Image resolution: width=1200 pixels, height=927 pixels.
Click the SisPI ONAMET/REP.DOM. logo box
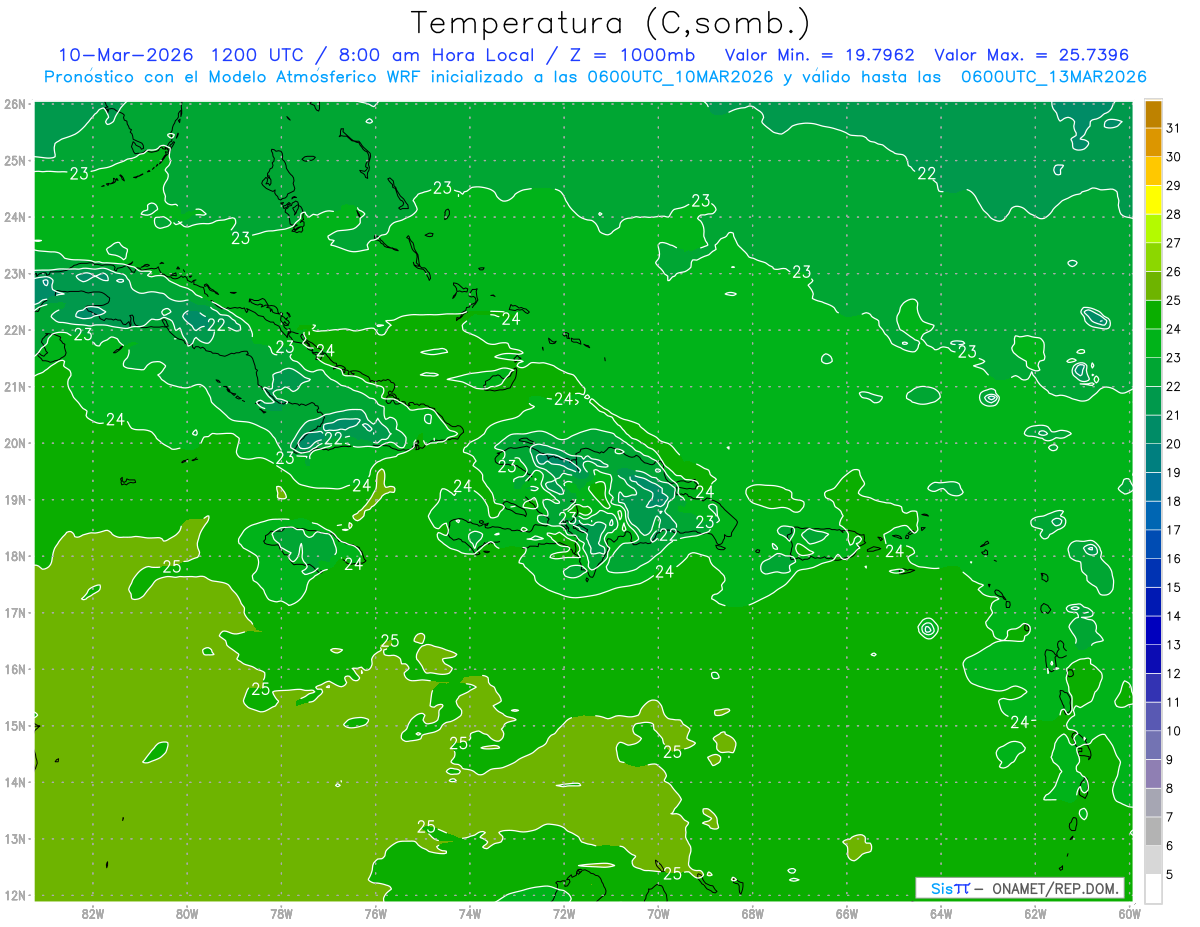[1020, 888]
